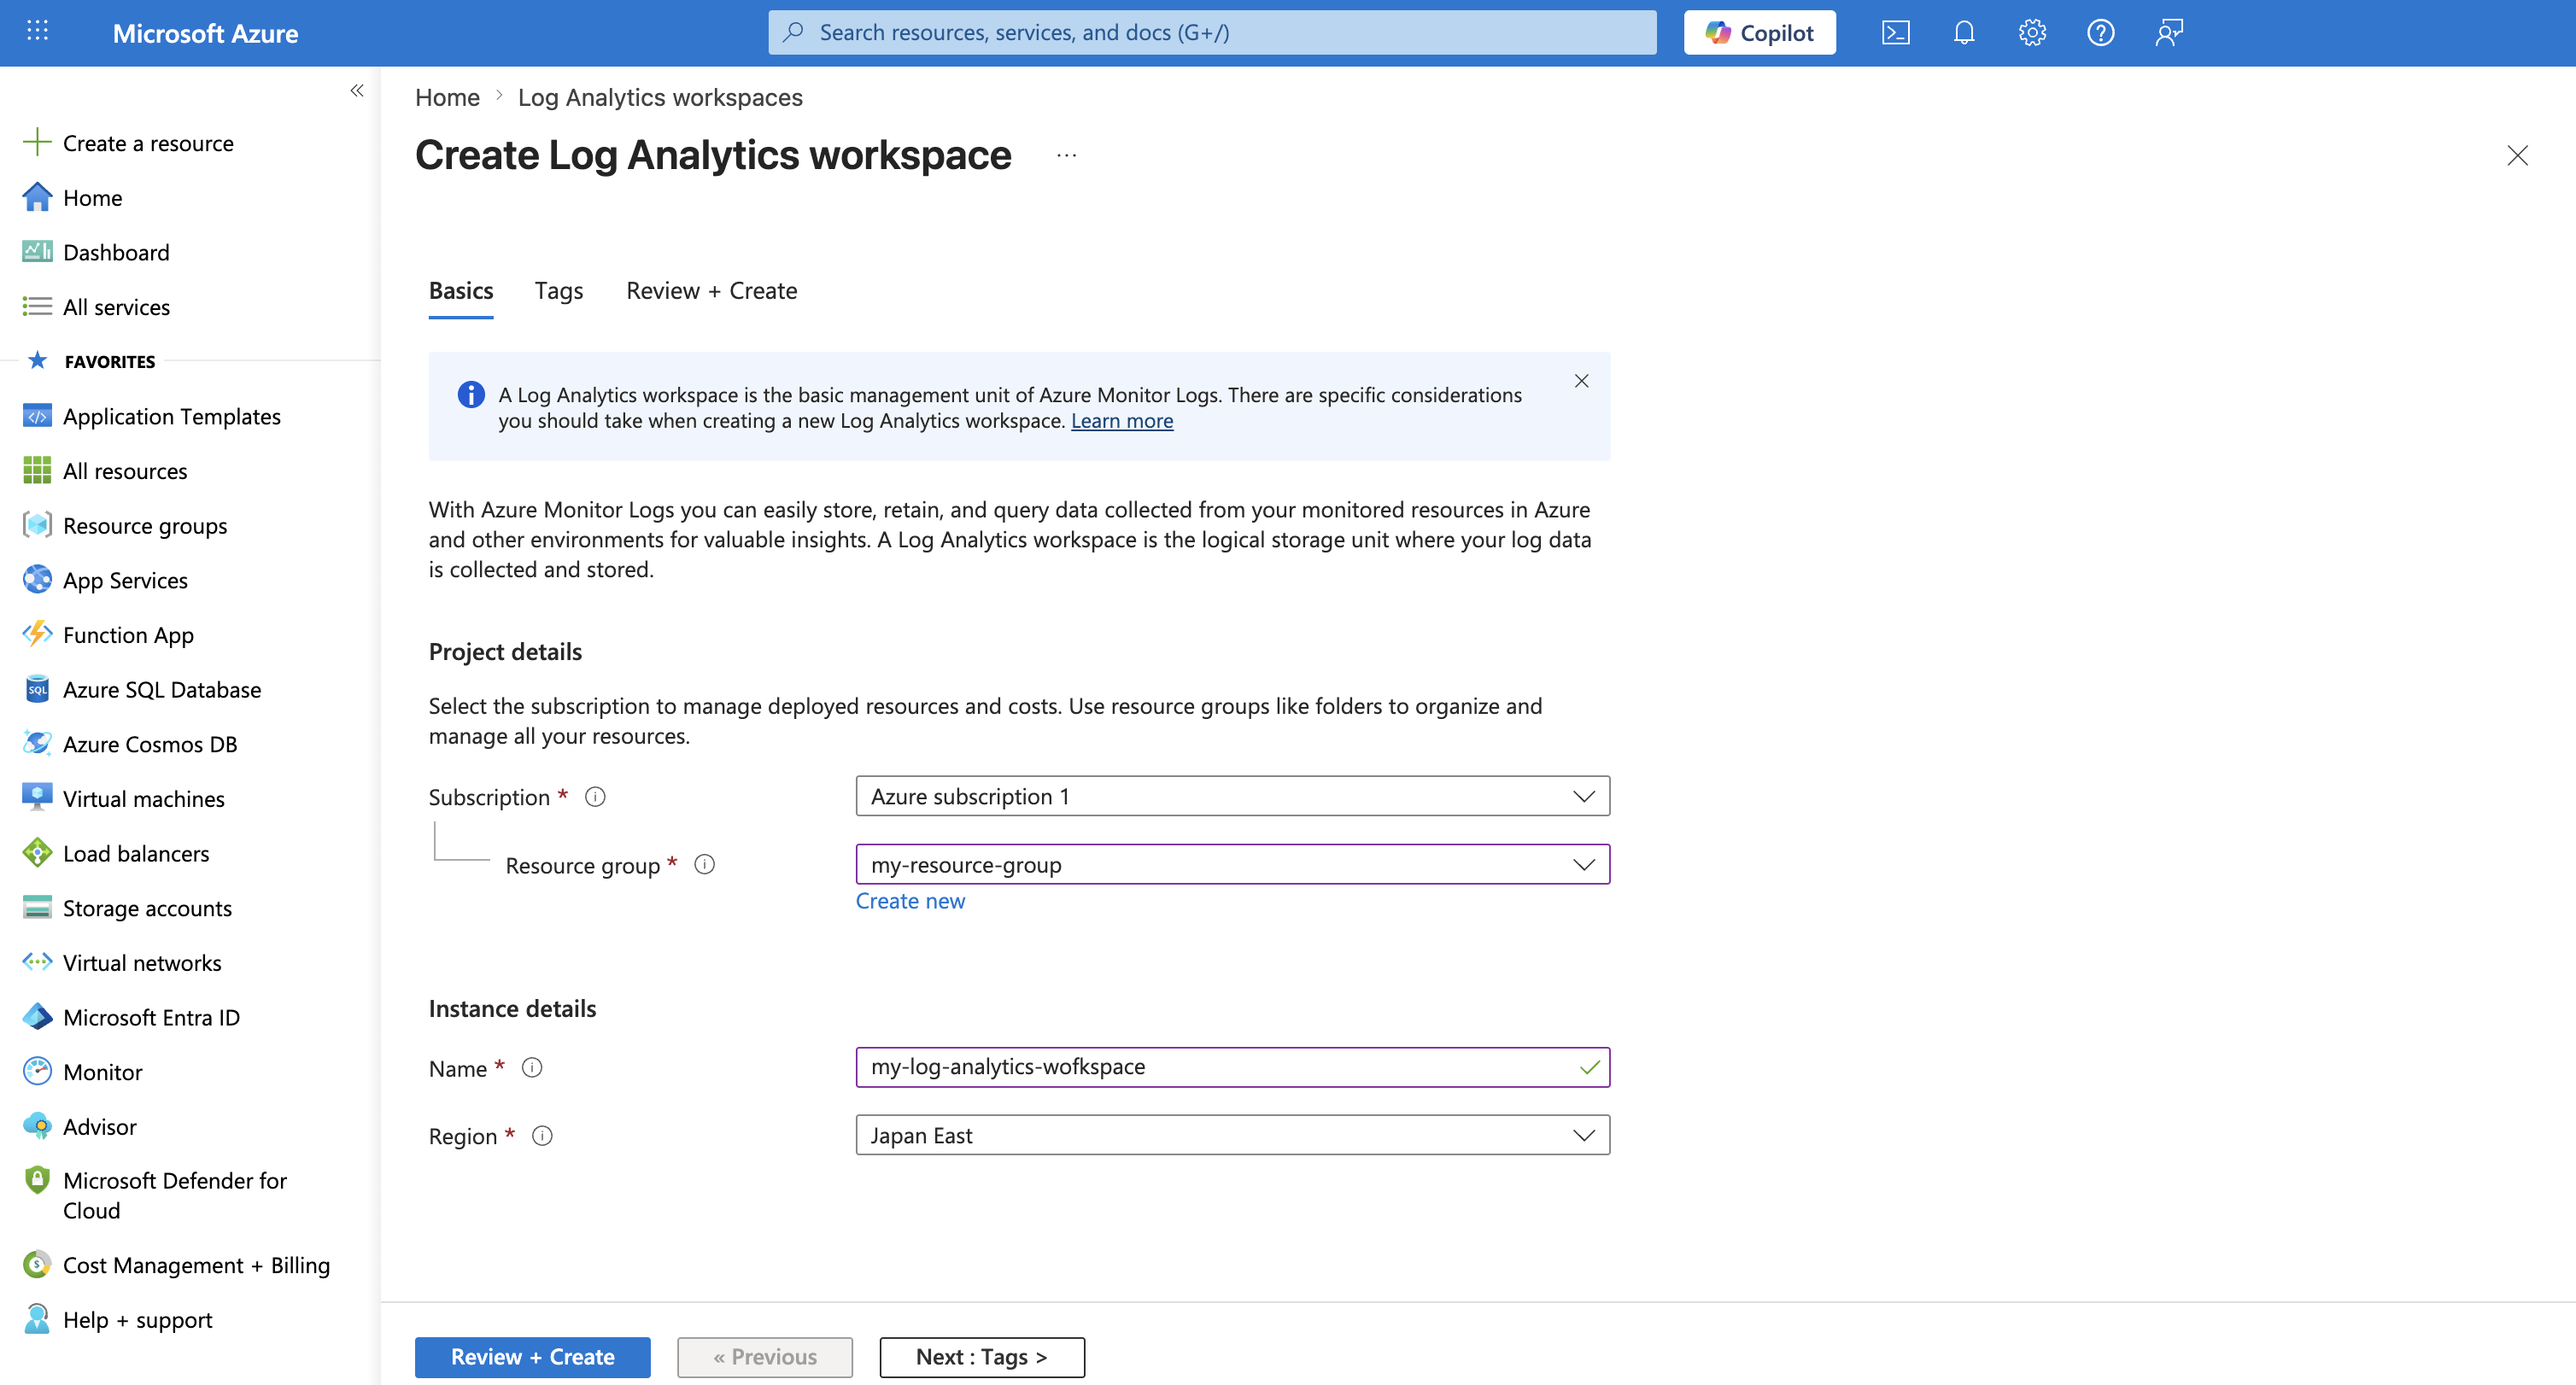Show info tooltip for Resource group
2576x1385 pixels.
(x=704, y=864)
